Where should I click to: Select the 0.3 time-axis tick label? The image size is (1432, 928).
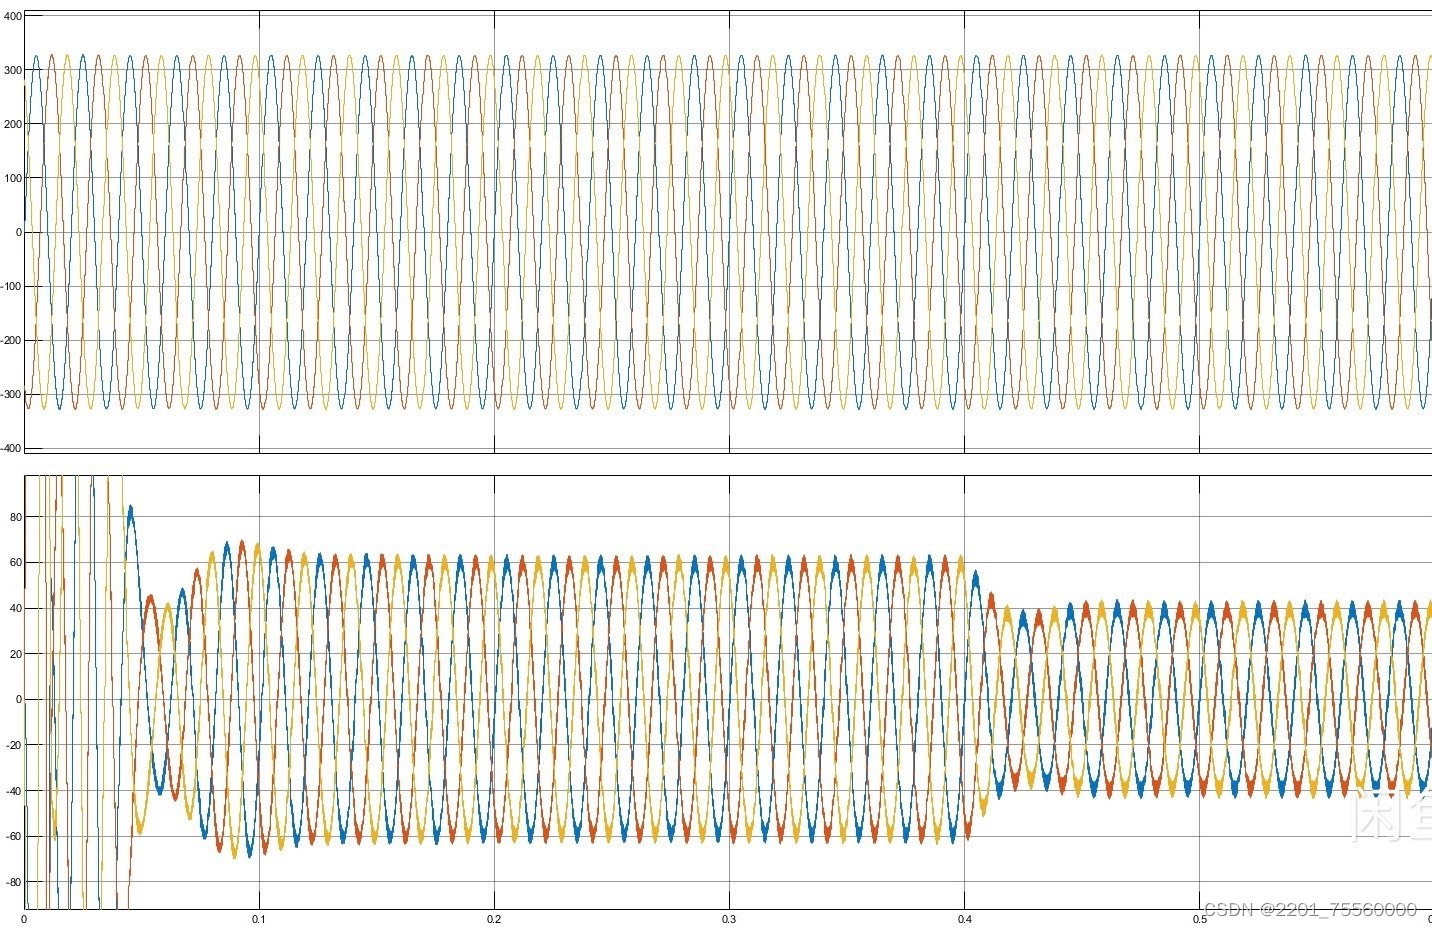tap(729, 919)
